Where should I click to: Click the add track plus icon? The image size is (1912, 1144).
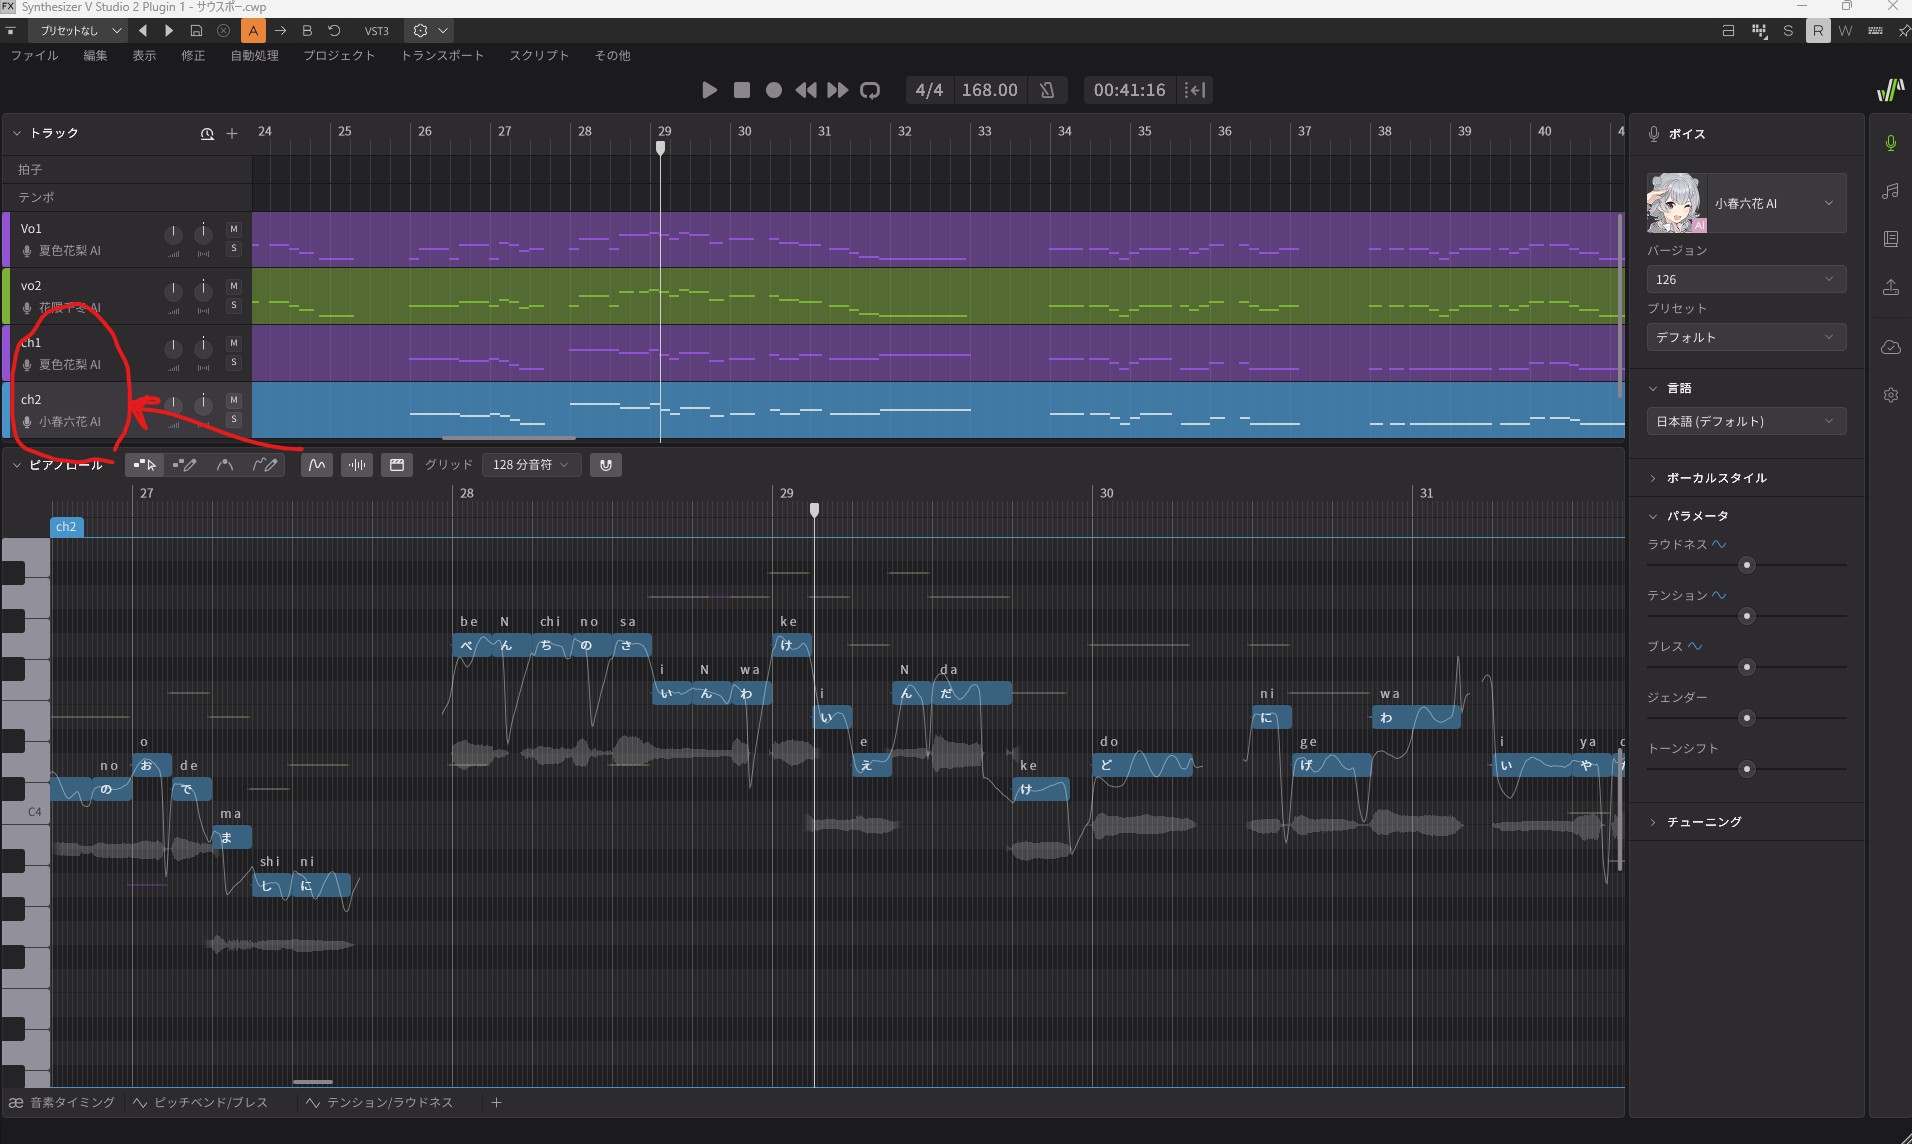click(232, 134)
